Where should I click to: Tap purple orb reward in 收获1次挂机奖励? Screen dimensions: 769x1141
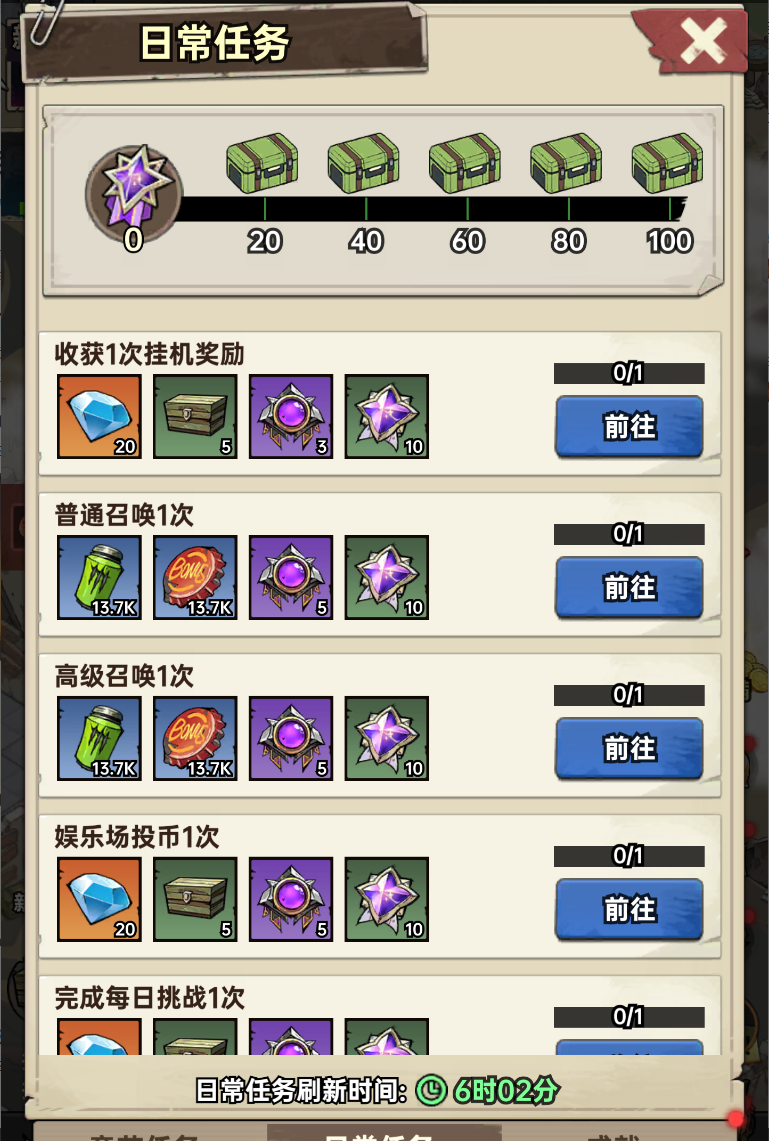291,416
